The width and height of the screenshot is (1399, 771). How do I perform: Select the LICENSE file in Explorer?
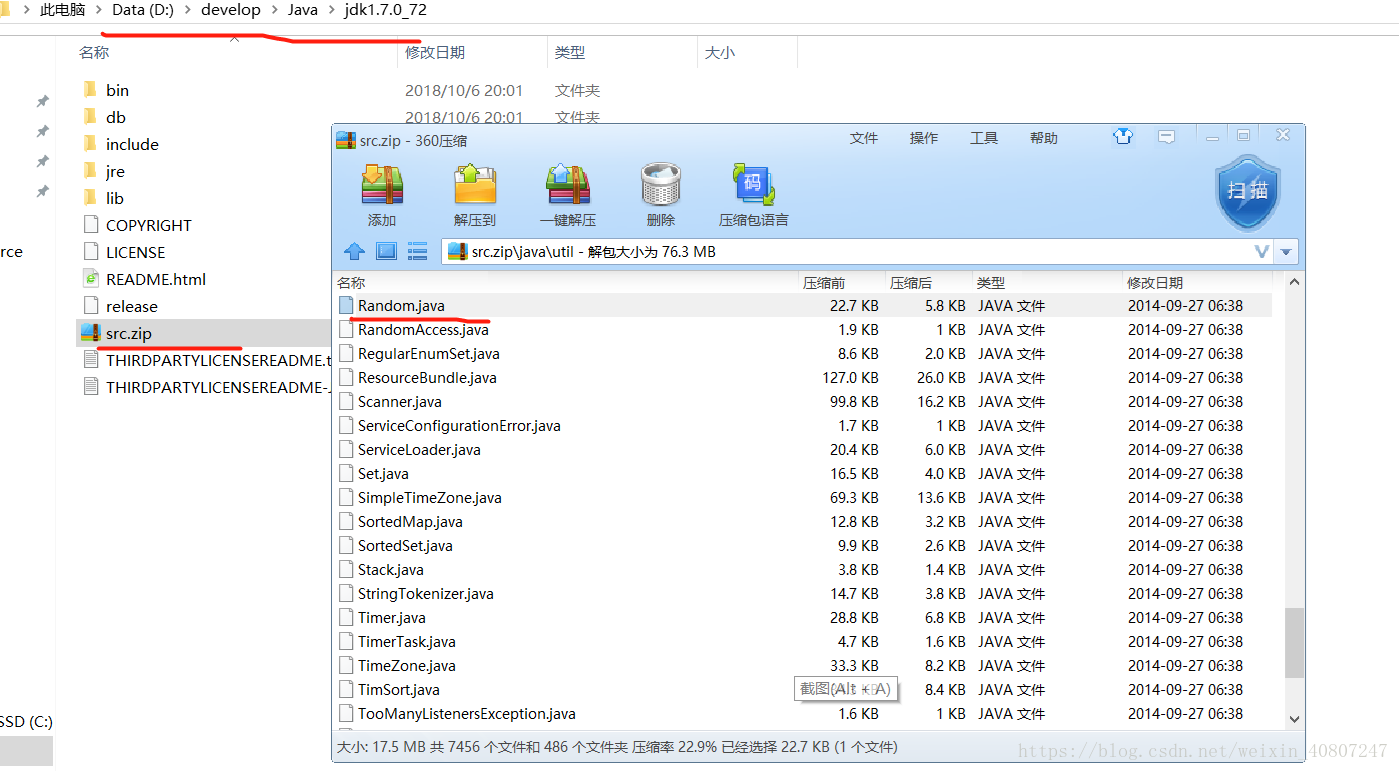[x=123, y=252]
